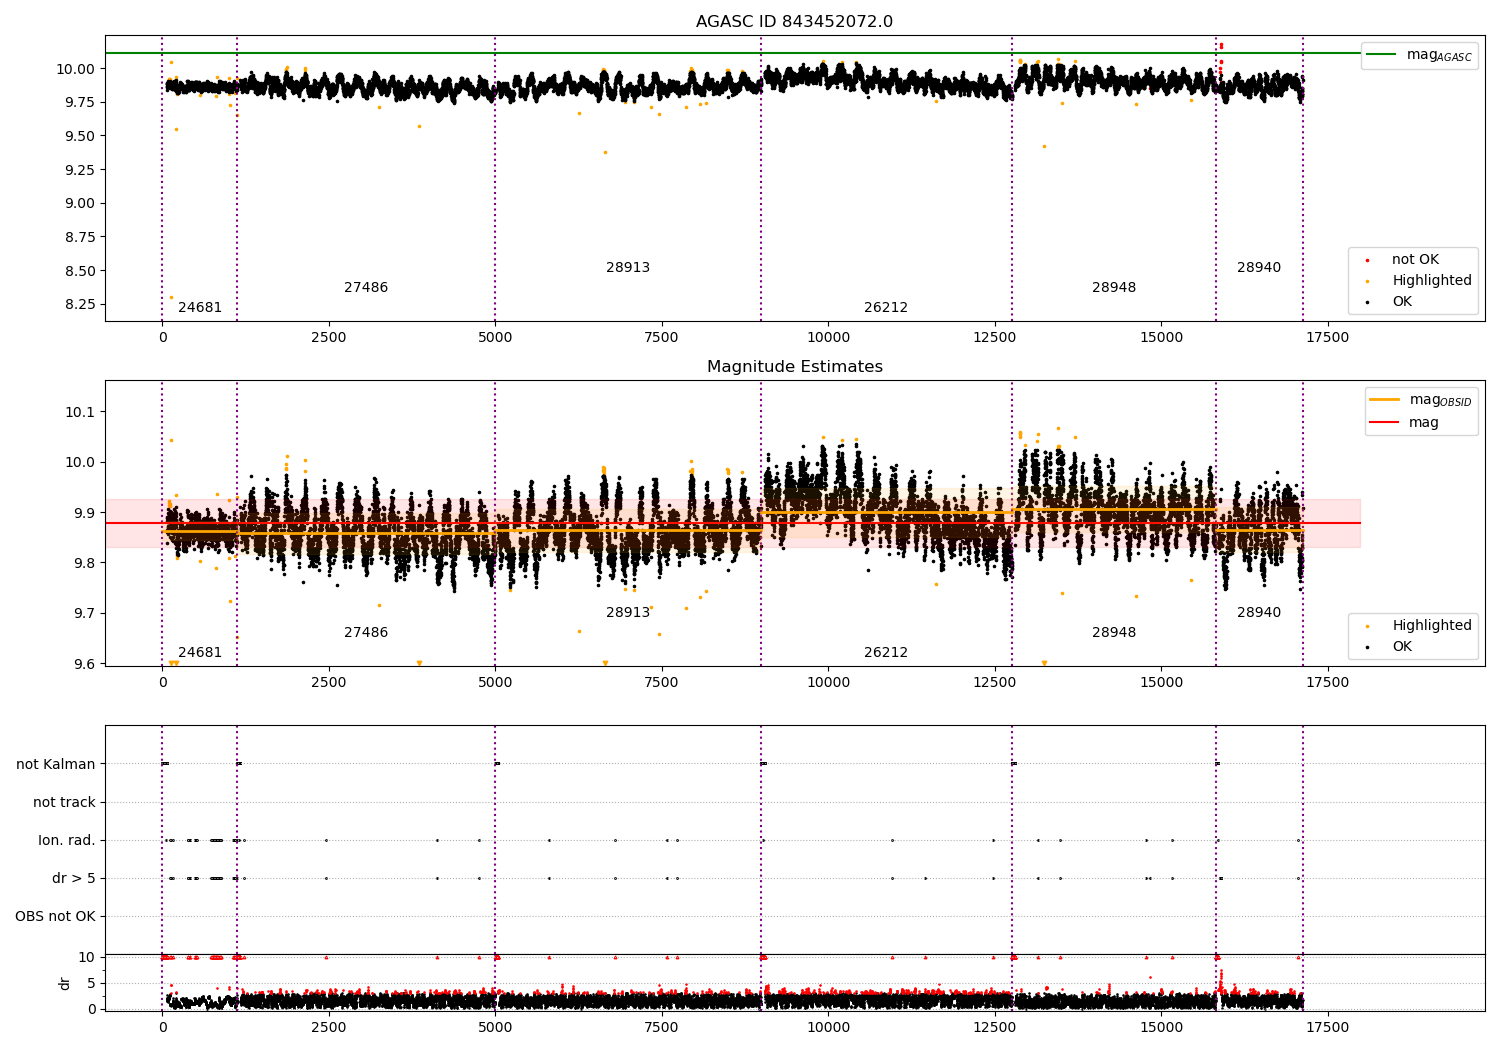Click y-tick 9.6 on Magnitude Estimates plot
The width and height of the screenshot is (1500, 1050).
coord(83,664)
